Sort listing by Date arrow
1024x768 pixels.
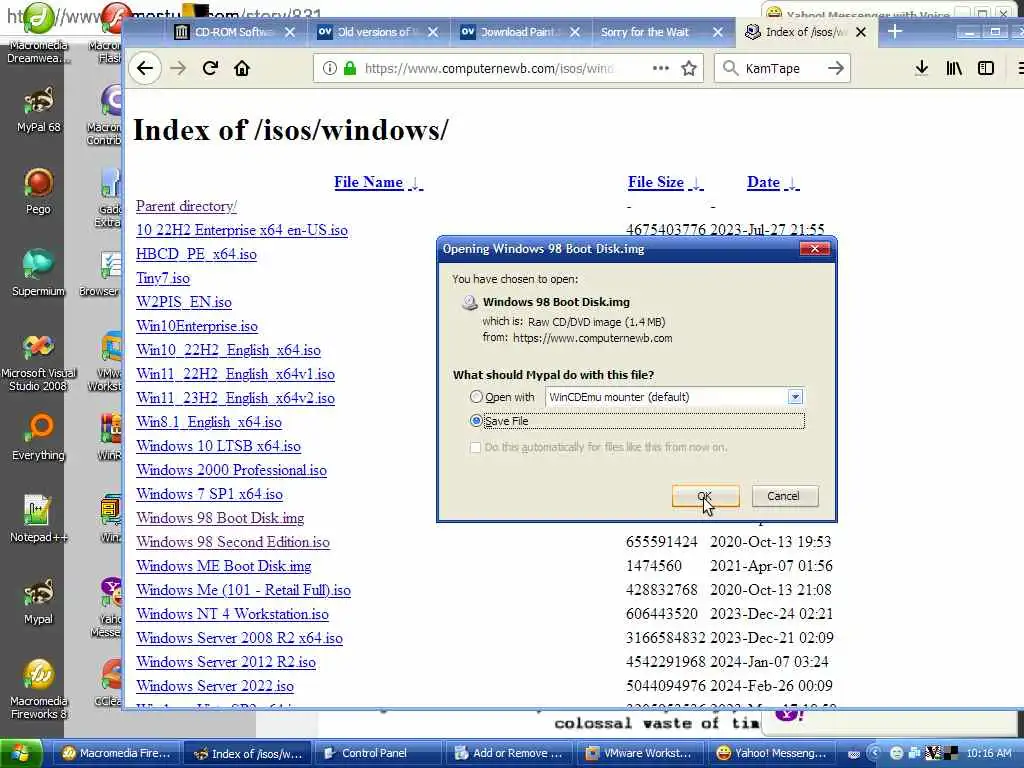click(792, 184)
